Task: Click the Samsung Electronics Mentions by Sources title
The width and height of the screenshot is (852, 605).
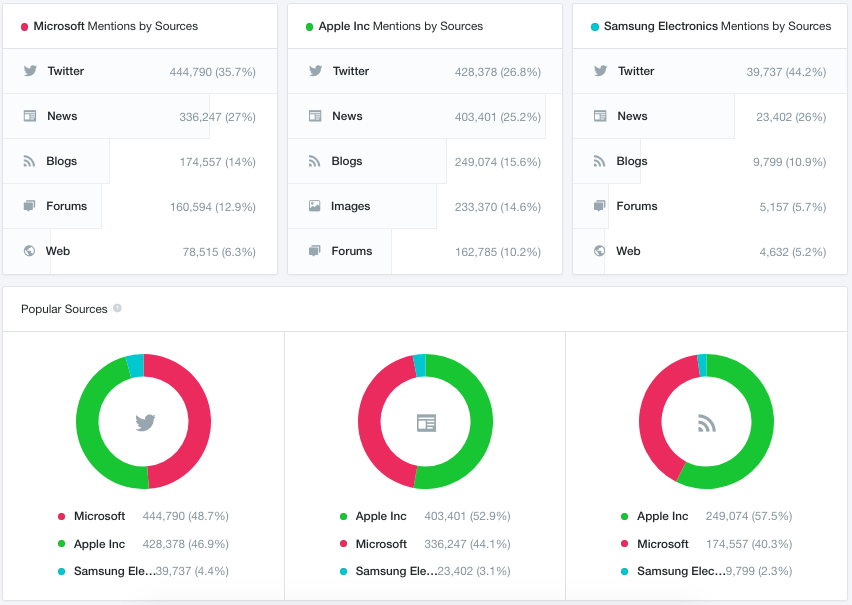Action: [717, 26]
